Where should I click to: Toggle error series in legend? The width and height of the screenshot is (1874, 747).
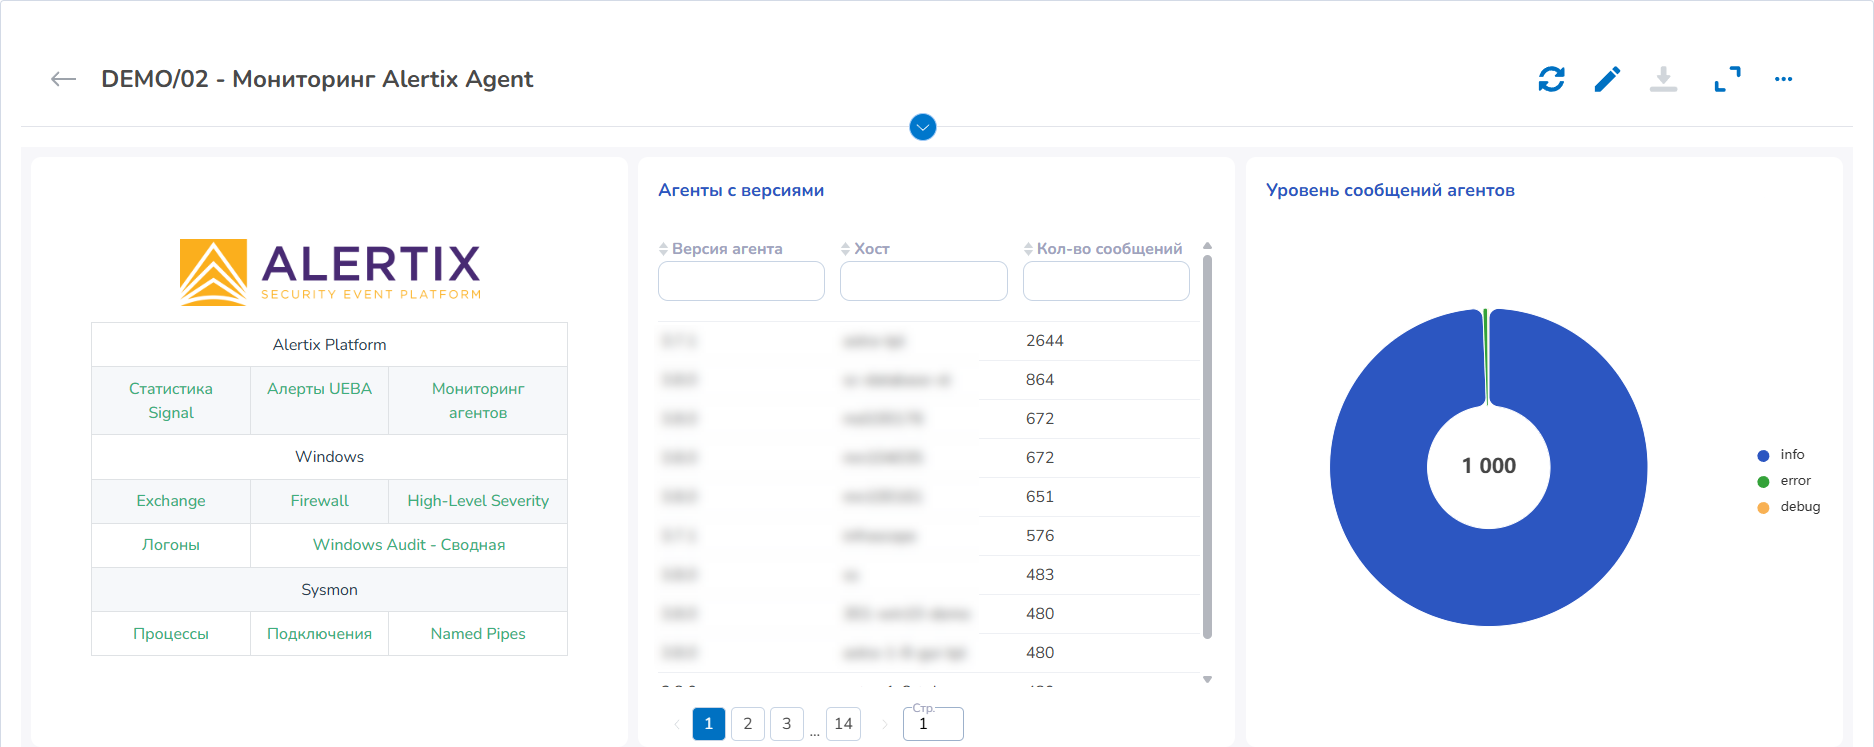point(1784,481)
